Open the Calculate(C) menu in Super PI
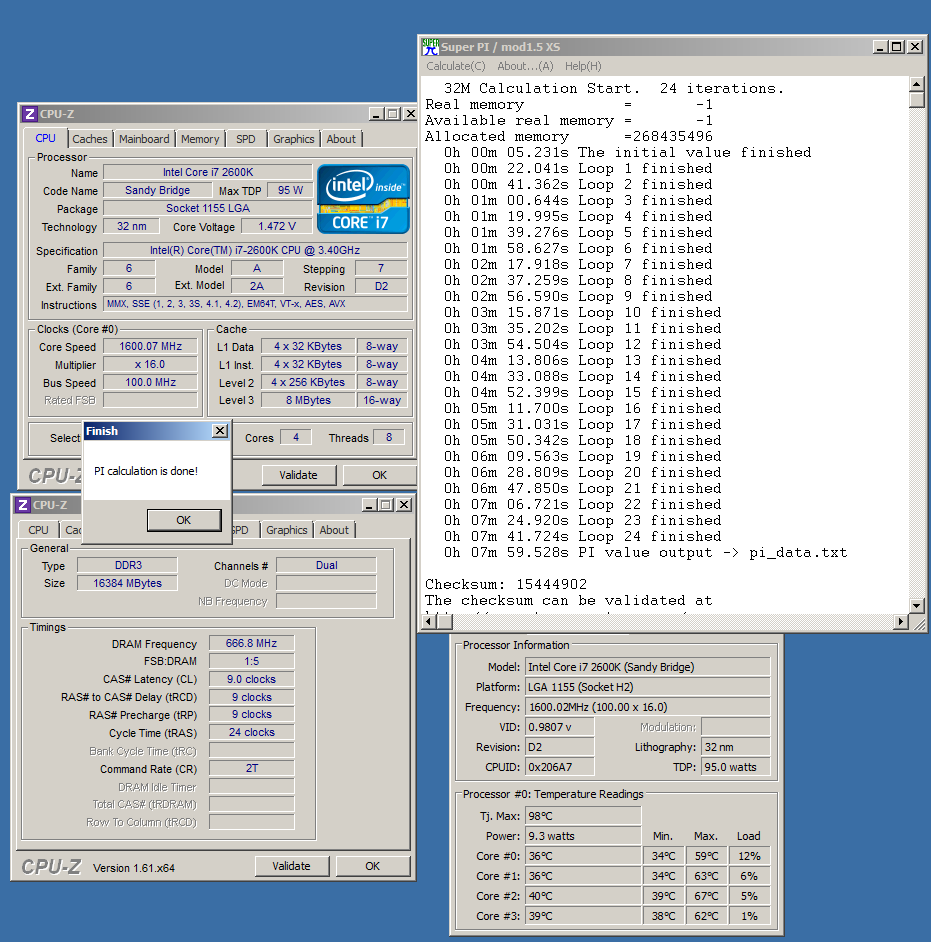The width and height of the screenshot is (931, 942). click(456, 66)
